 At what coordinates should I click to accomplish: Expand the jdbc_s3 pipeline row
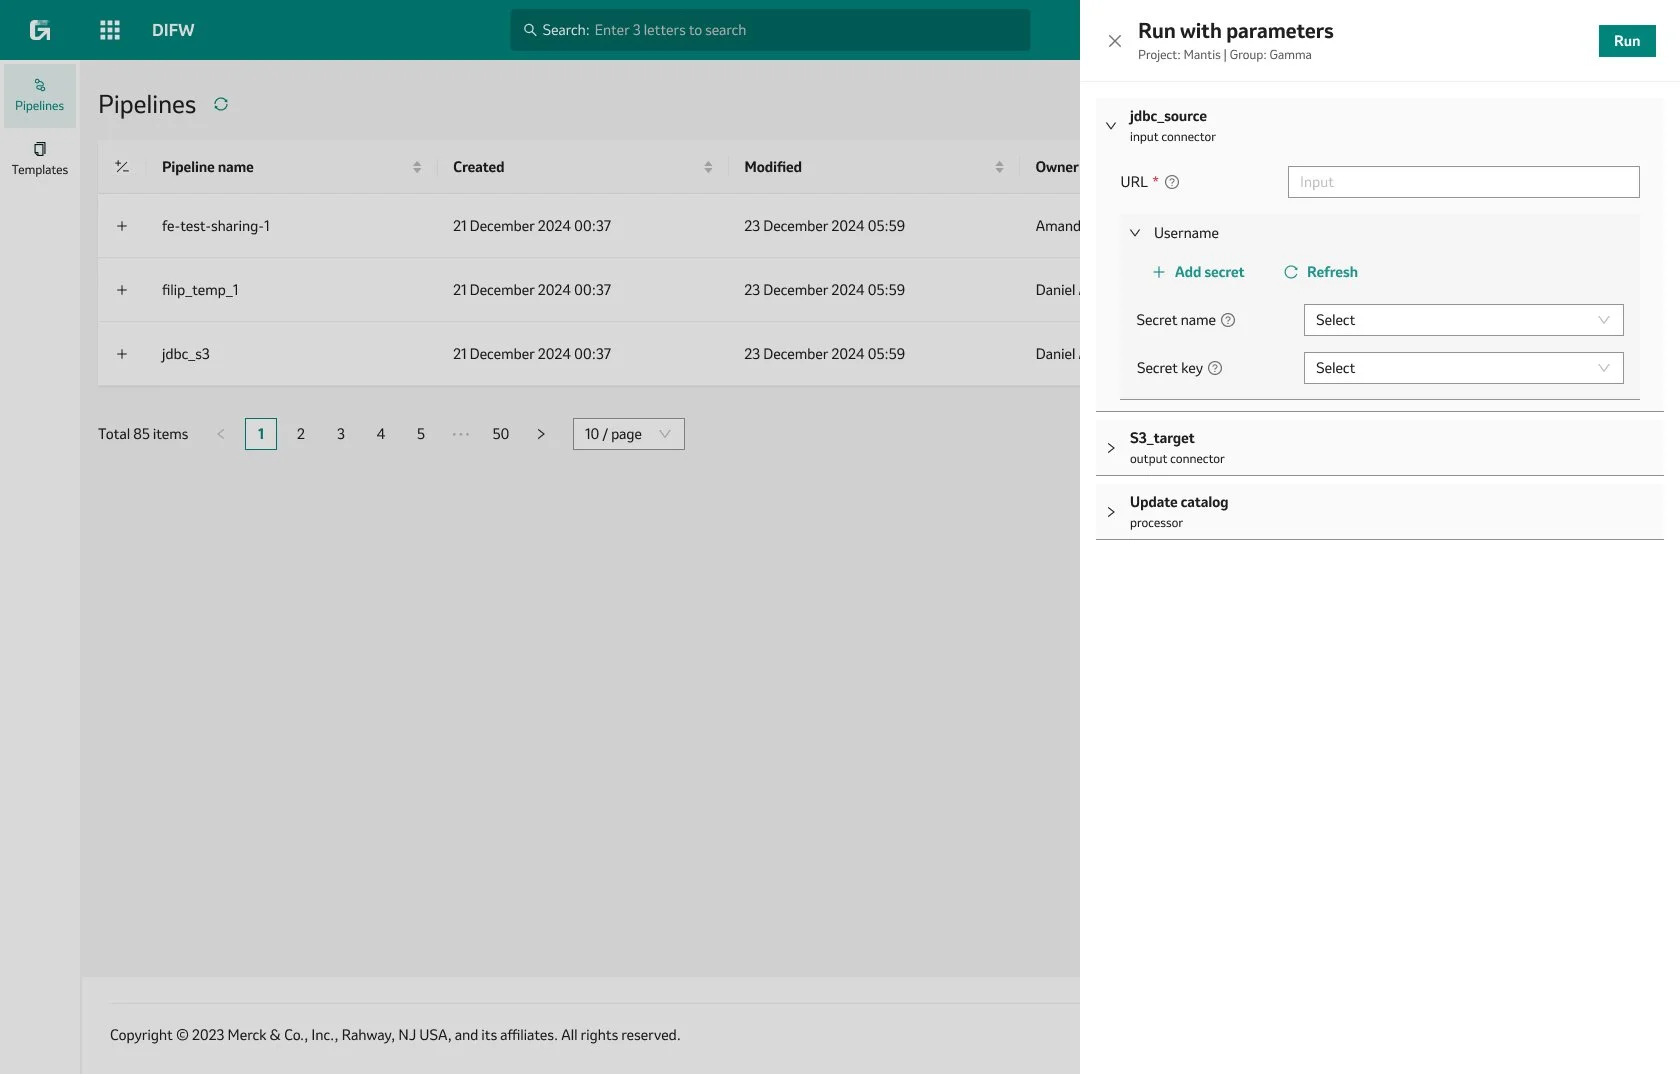122,354
